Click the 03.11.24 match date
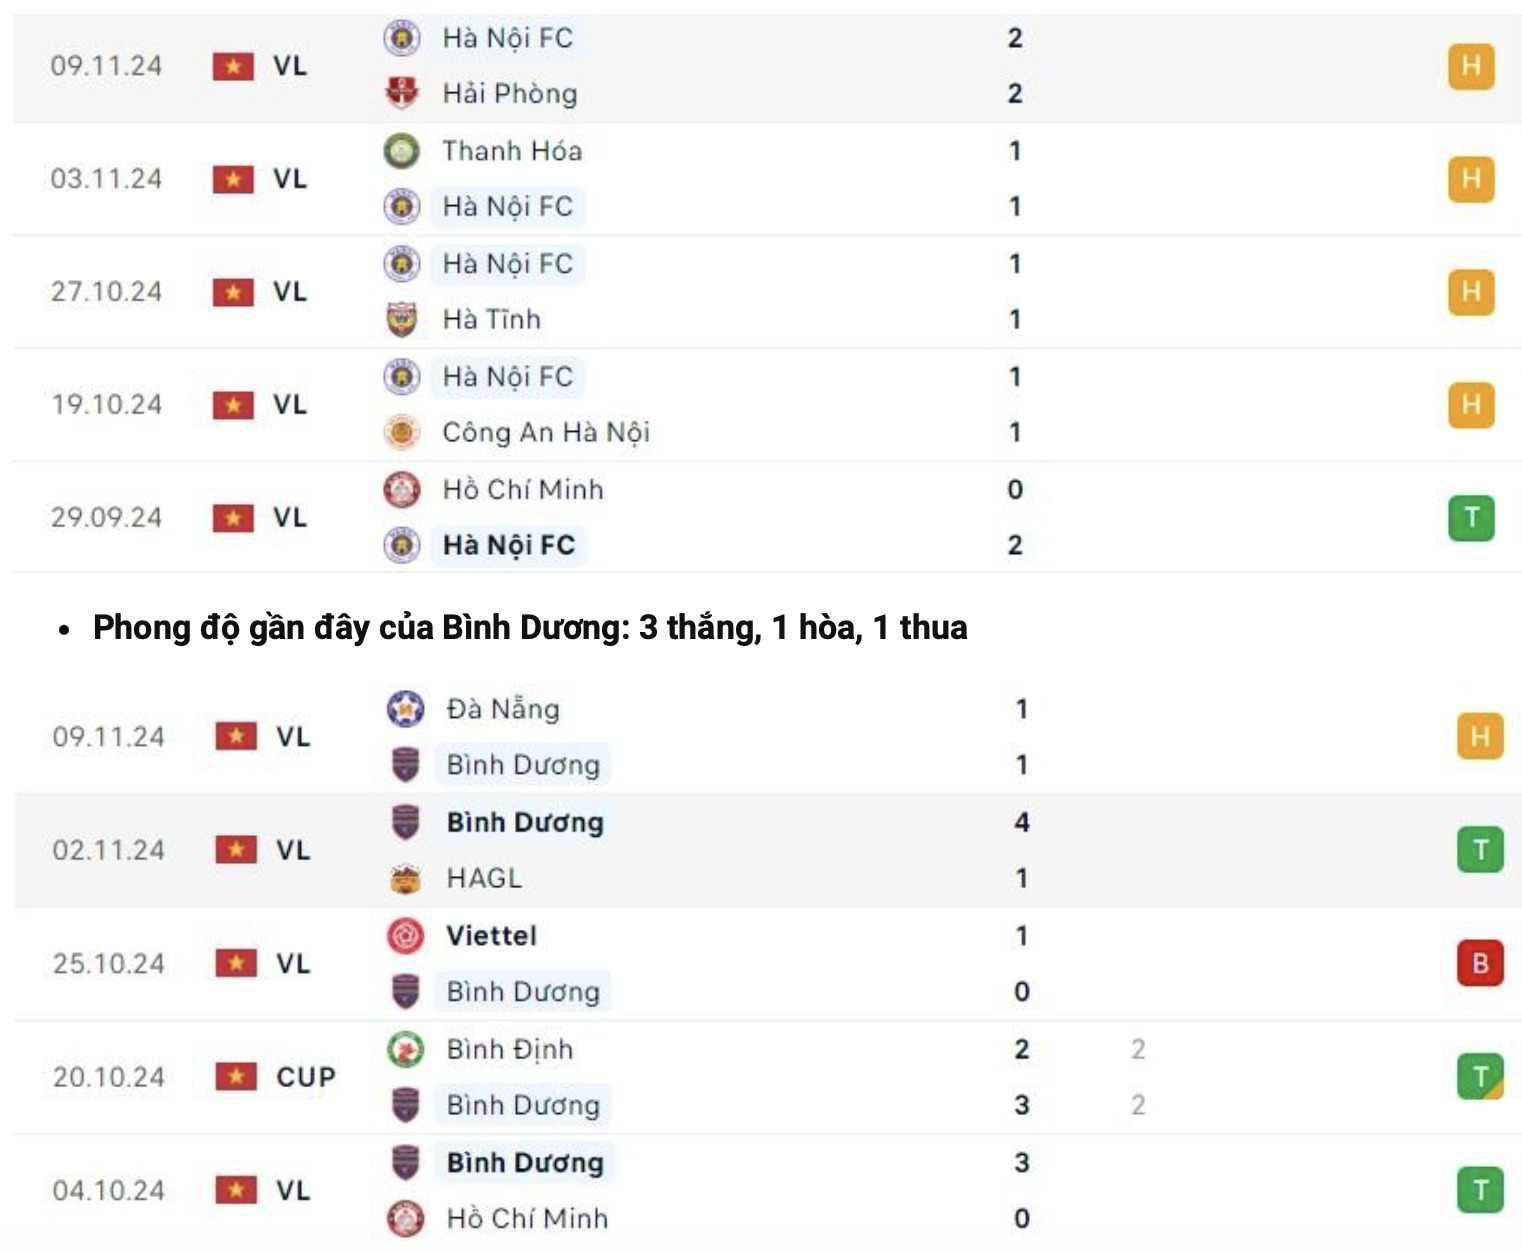This screenshot has height=1250, width=1522. pyautogui.click(x=106, y=179)
